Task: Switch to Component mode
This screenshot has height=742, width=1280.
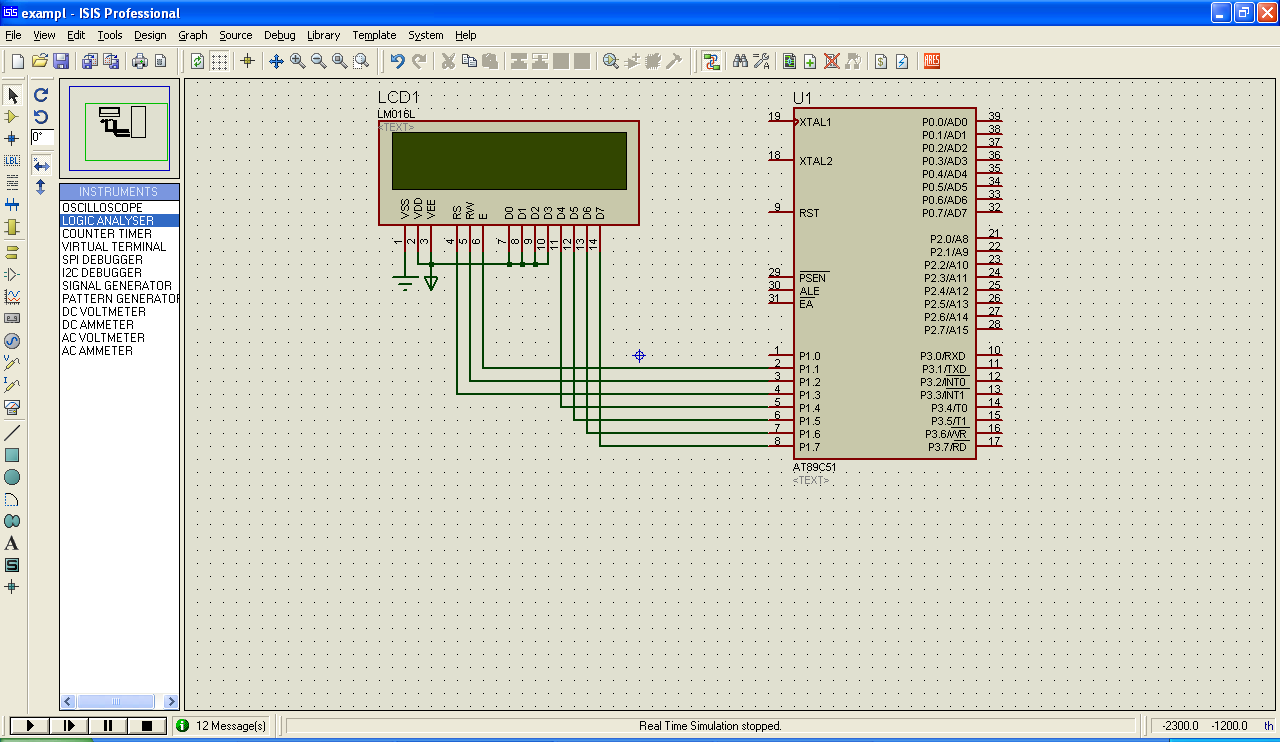Action: 12,117
